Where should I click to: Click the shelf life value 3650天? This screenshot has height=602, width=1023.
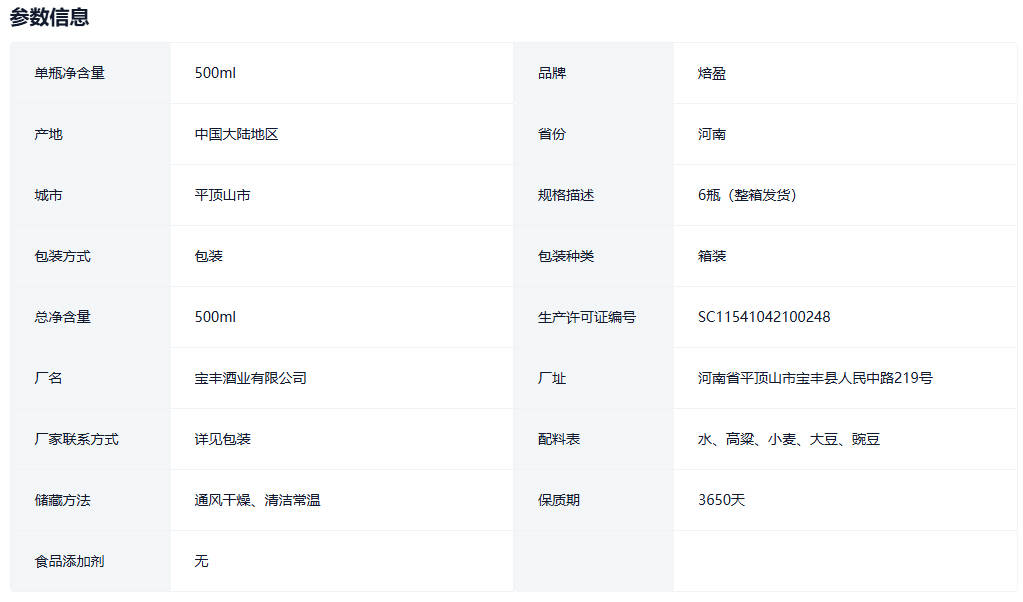[x=721, y=500]
